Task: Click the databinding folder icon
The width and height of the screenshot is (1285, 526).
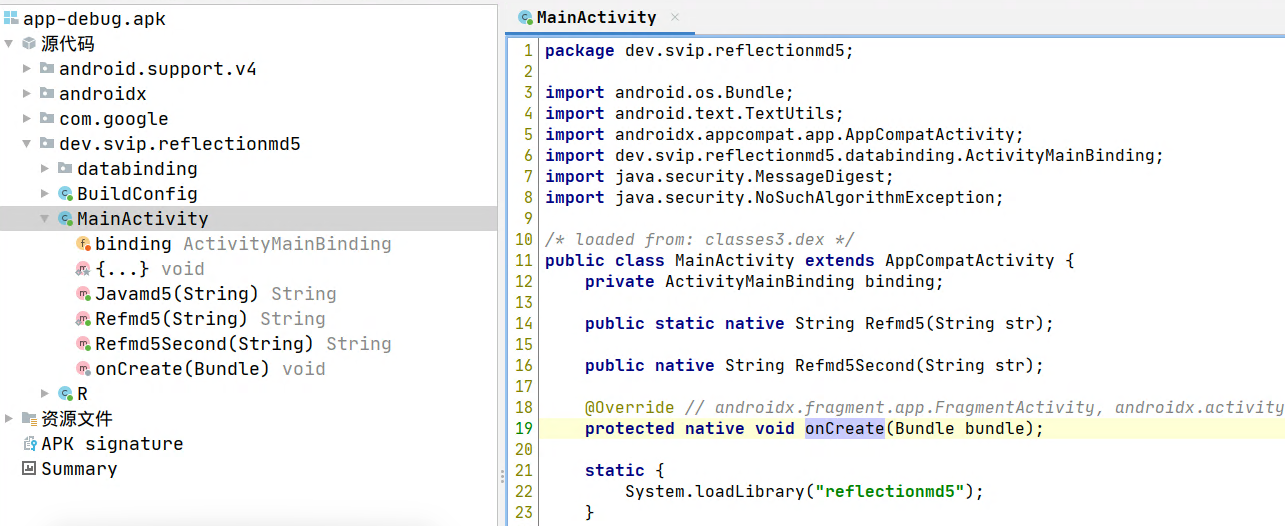Action: [x=65, y=169]
